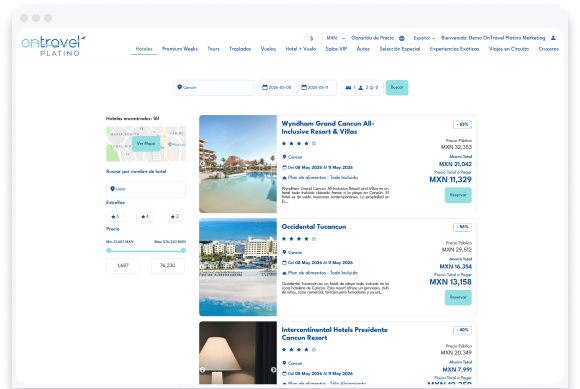Open the Autos menu item
580x389 pixels.
pos(363,49)
